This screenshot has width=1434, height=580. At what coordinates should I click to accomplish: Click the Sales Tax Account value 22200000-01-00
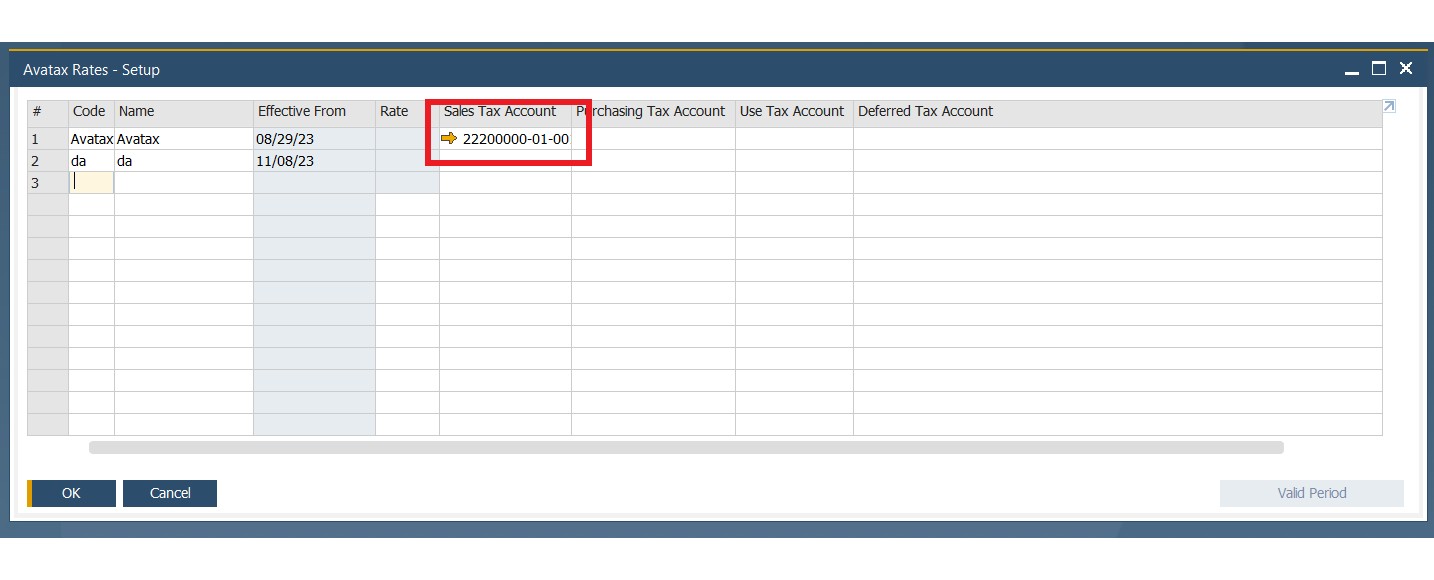[x=516, y=139]
